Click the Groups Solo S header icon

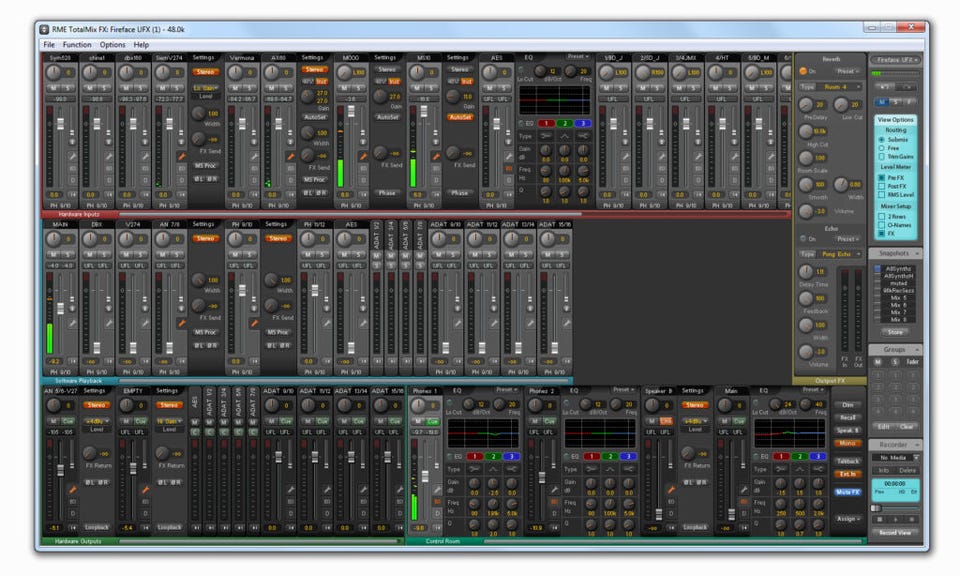[894, 362]
